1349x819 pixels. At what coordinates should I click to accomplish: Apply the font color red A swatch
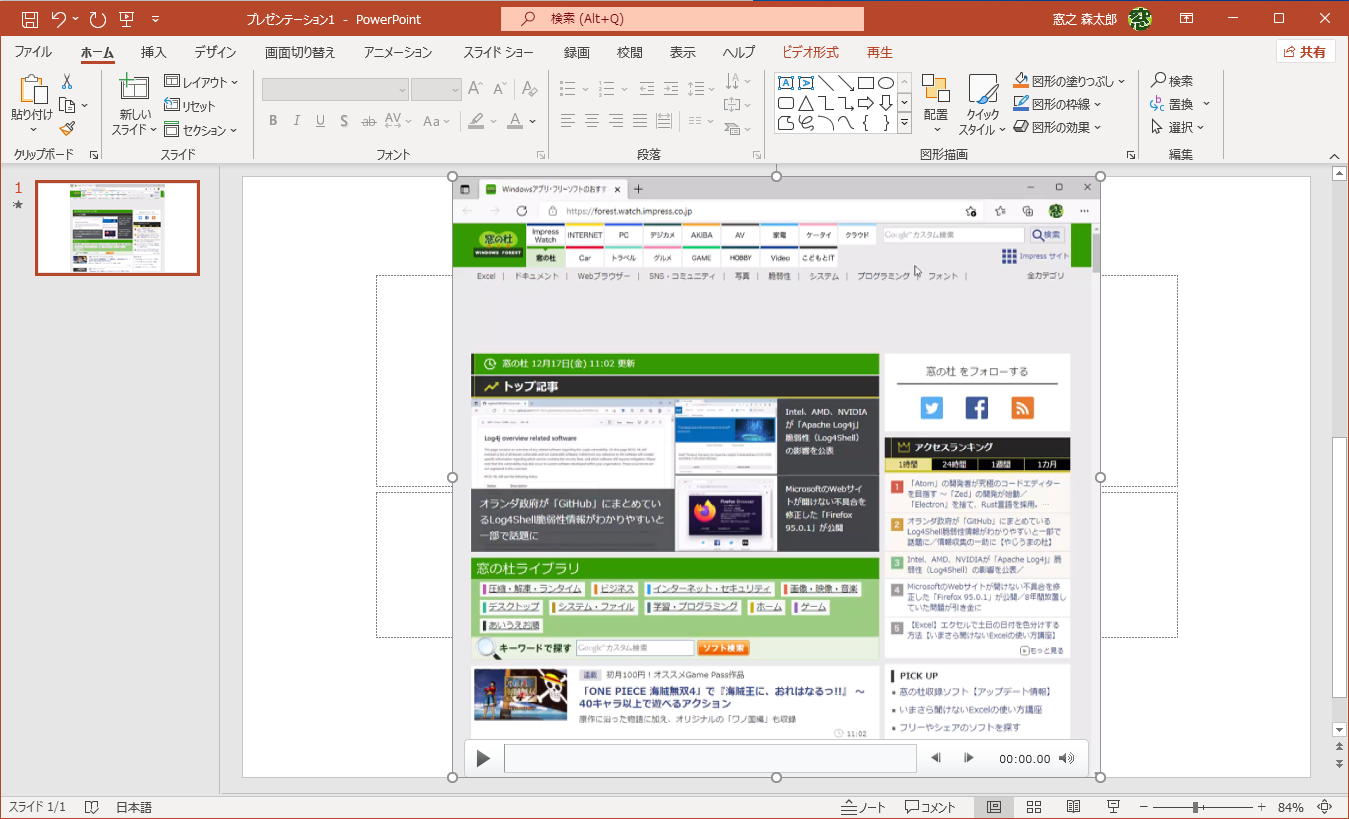515,121
